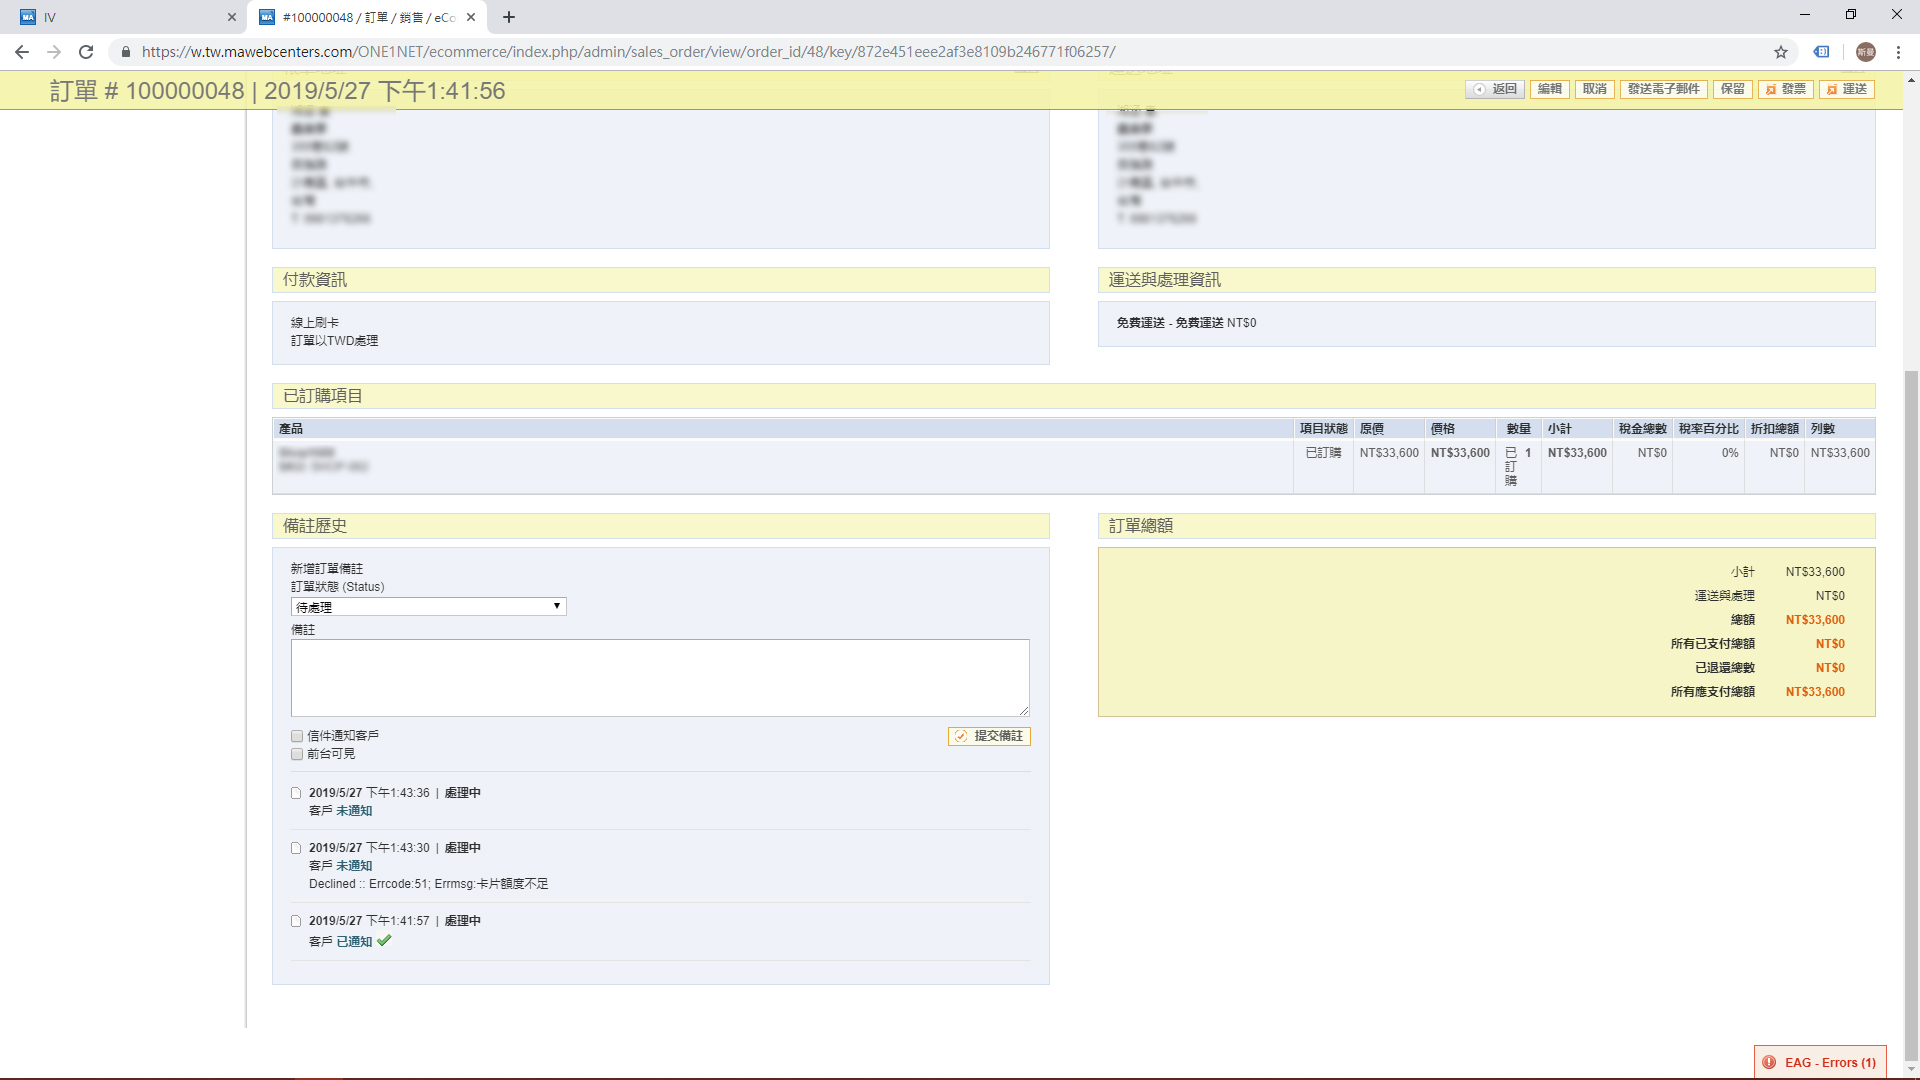Click the 運送與處理資訊 section heading
The height and width of the screenshot is (1080, 1920).
[1165, 280]
